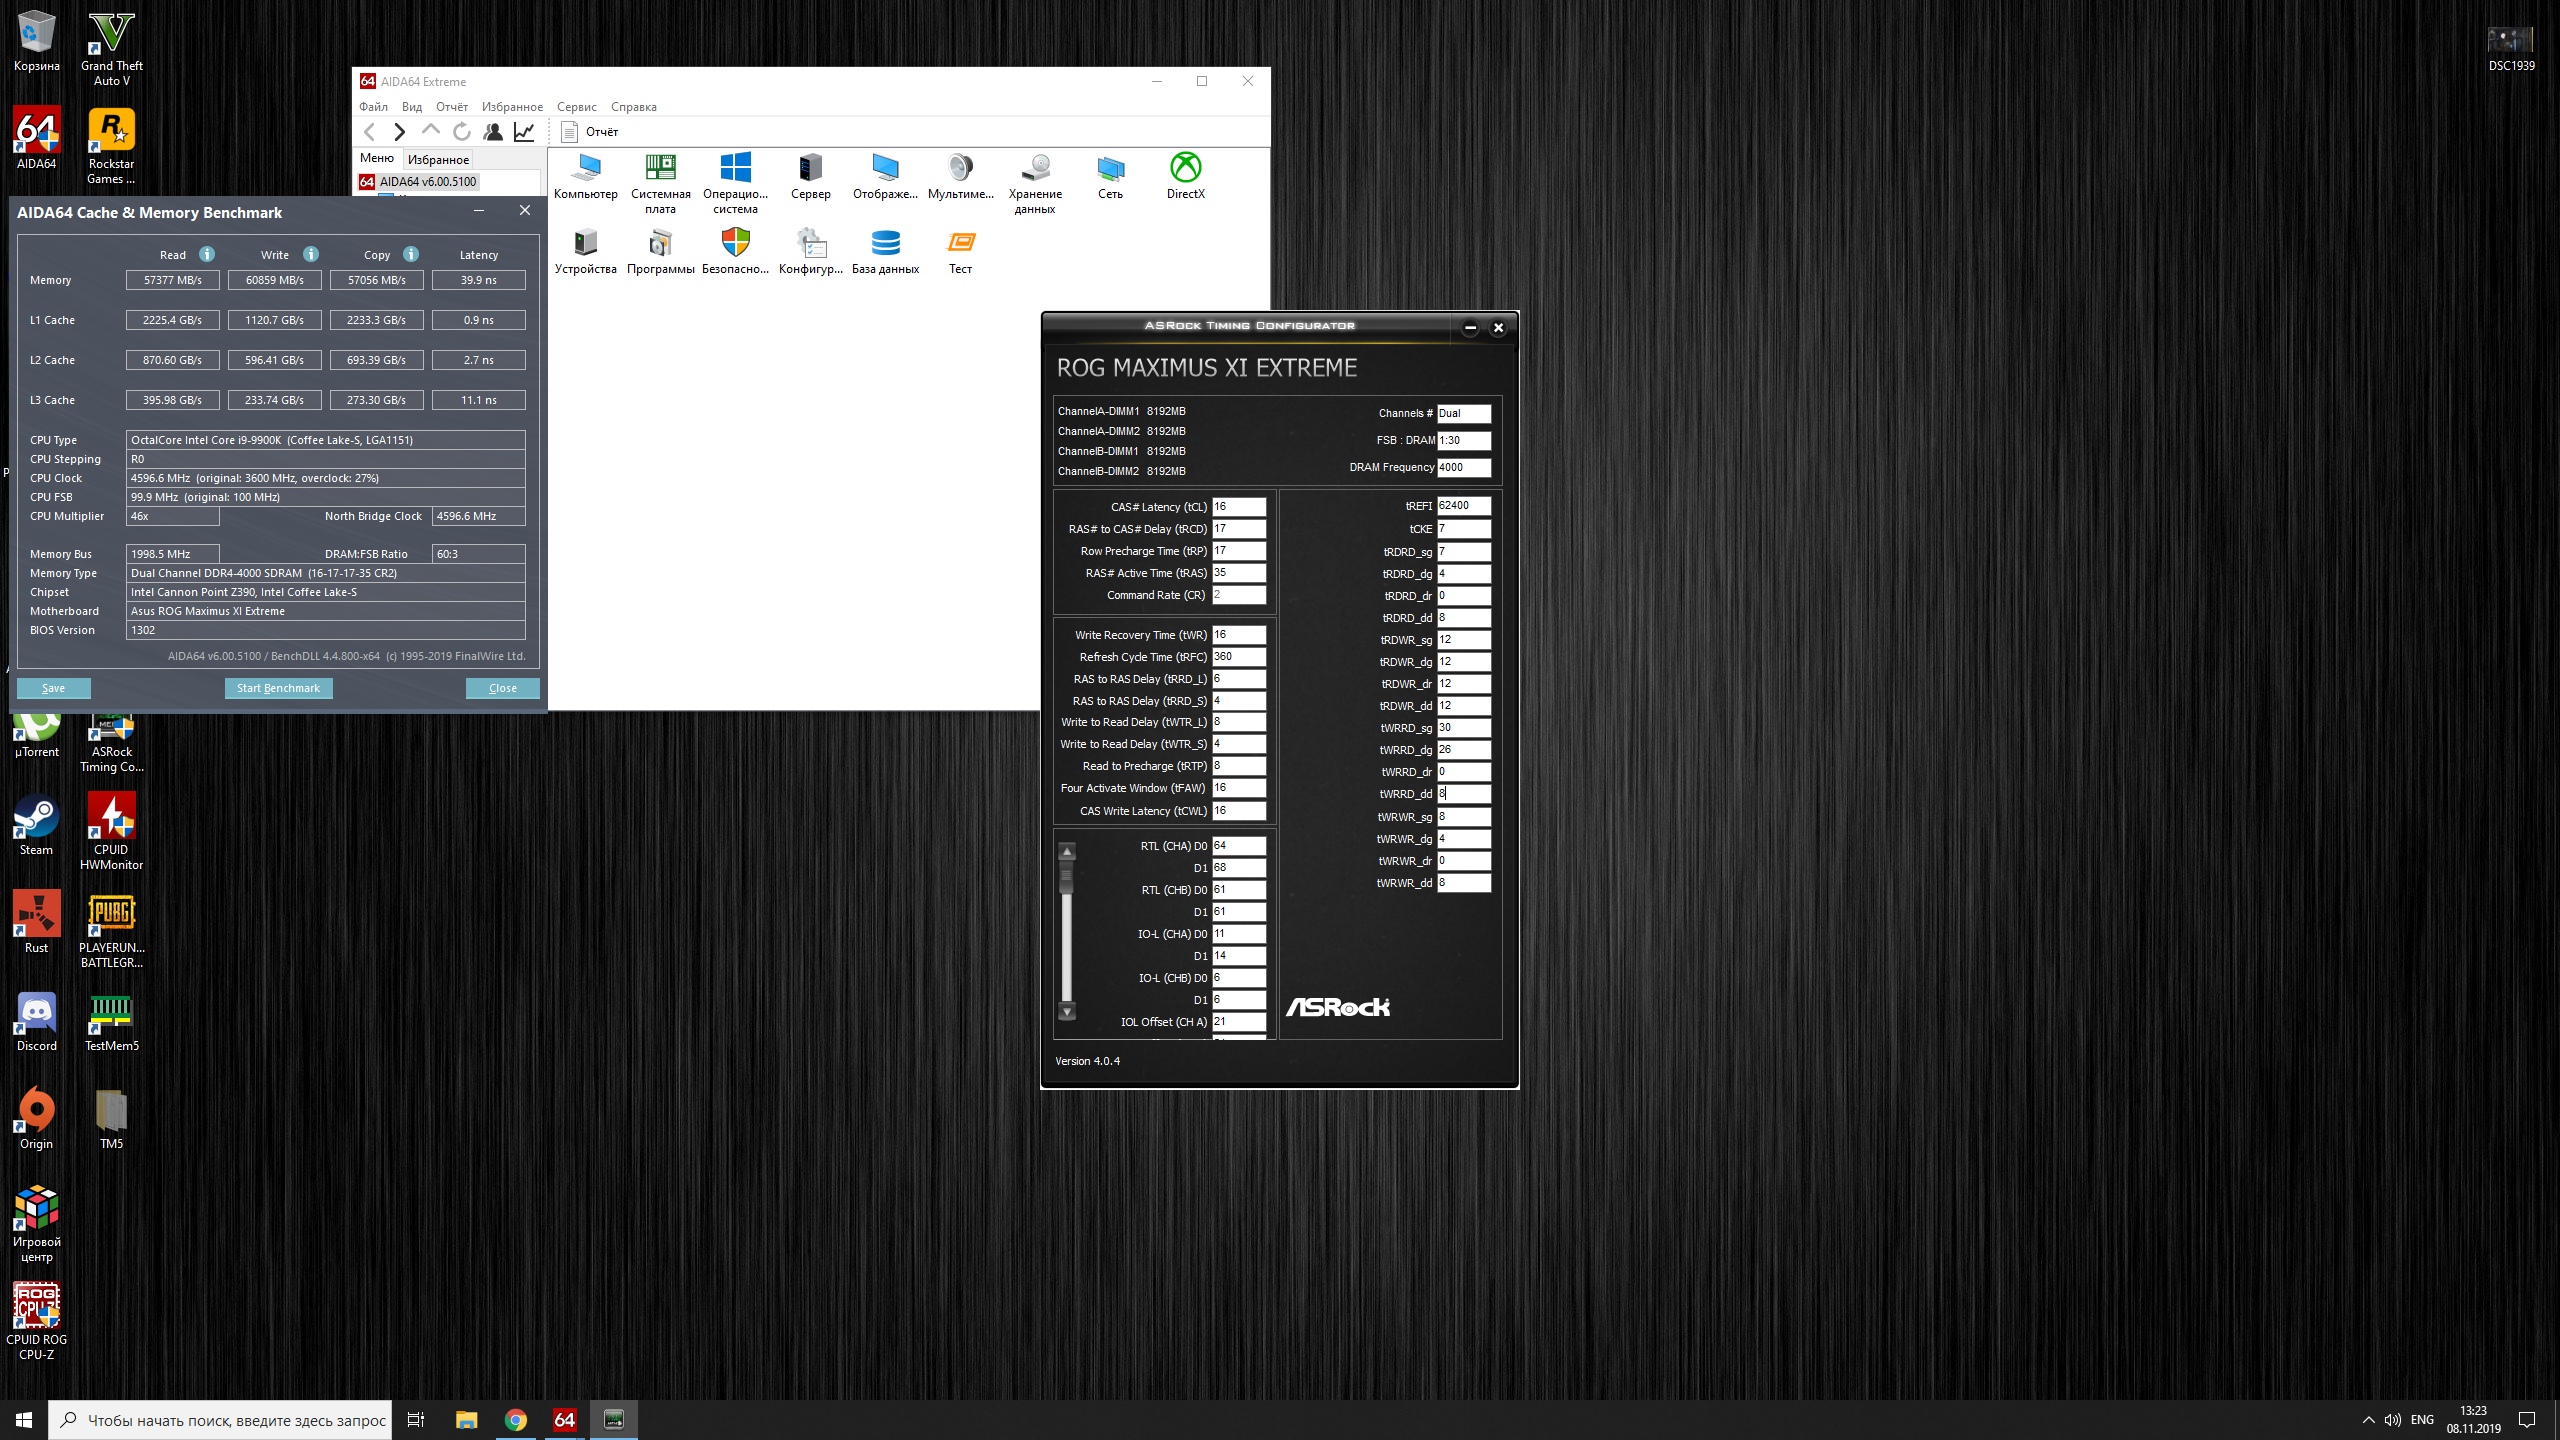
Task: Click the Save button
Action: (x=54, y=688)
